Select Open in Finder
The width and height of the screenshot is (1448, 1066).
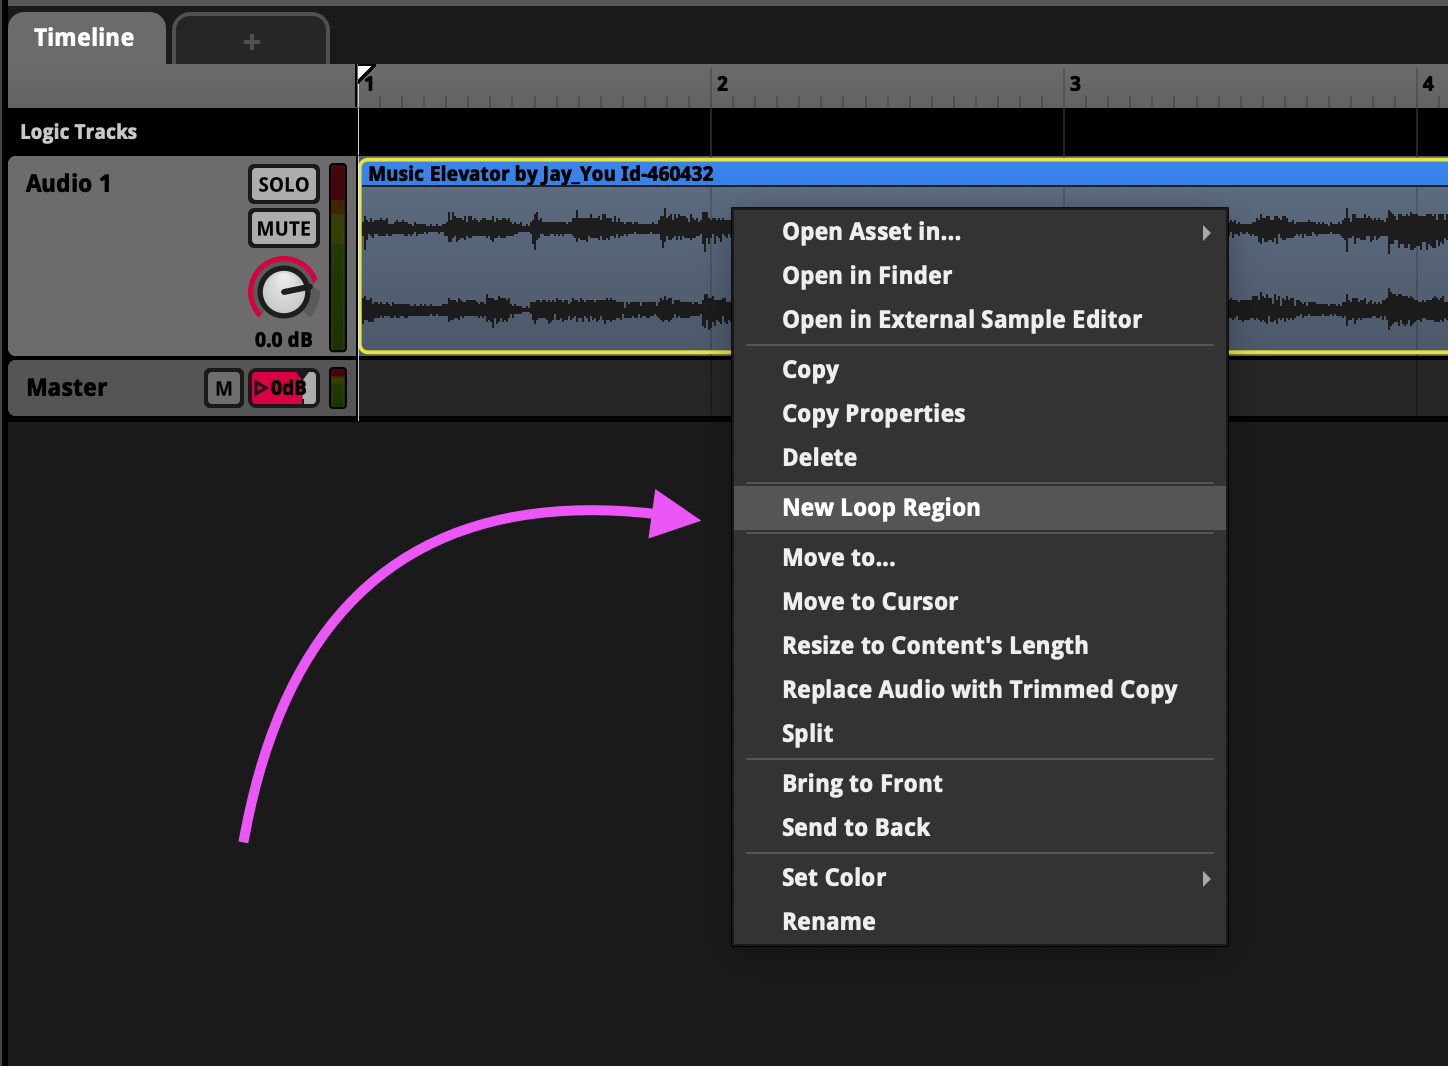pos(866,276)
